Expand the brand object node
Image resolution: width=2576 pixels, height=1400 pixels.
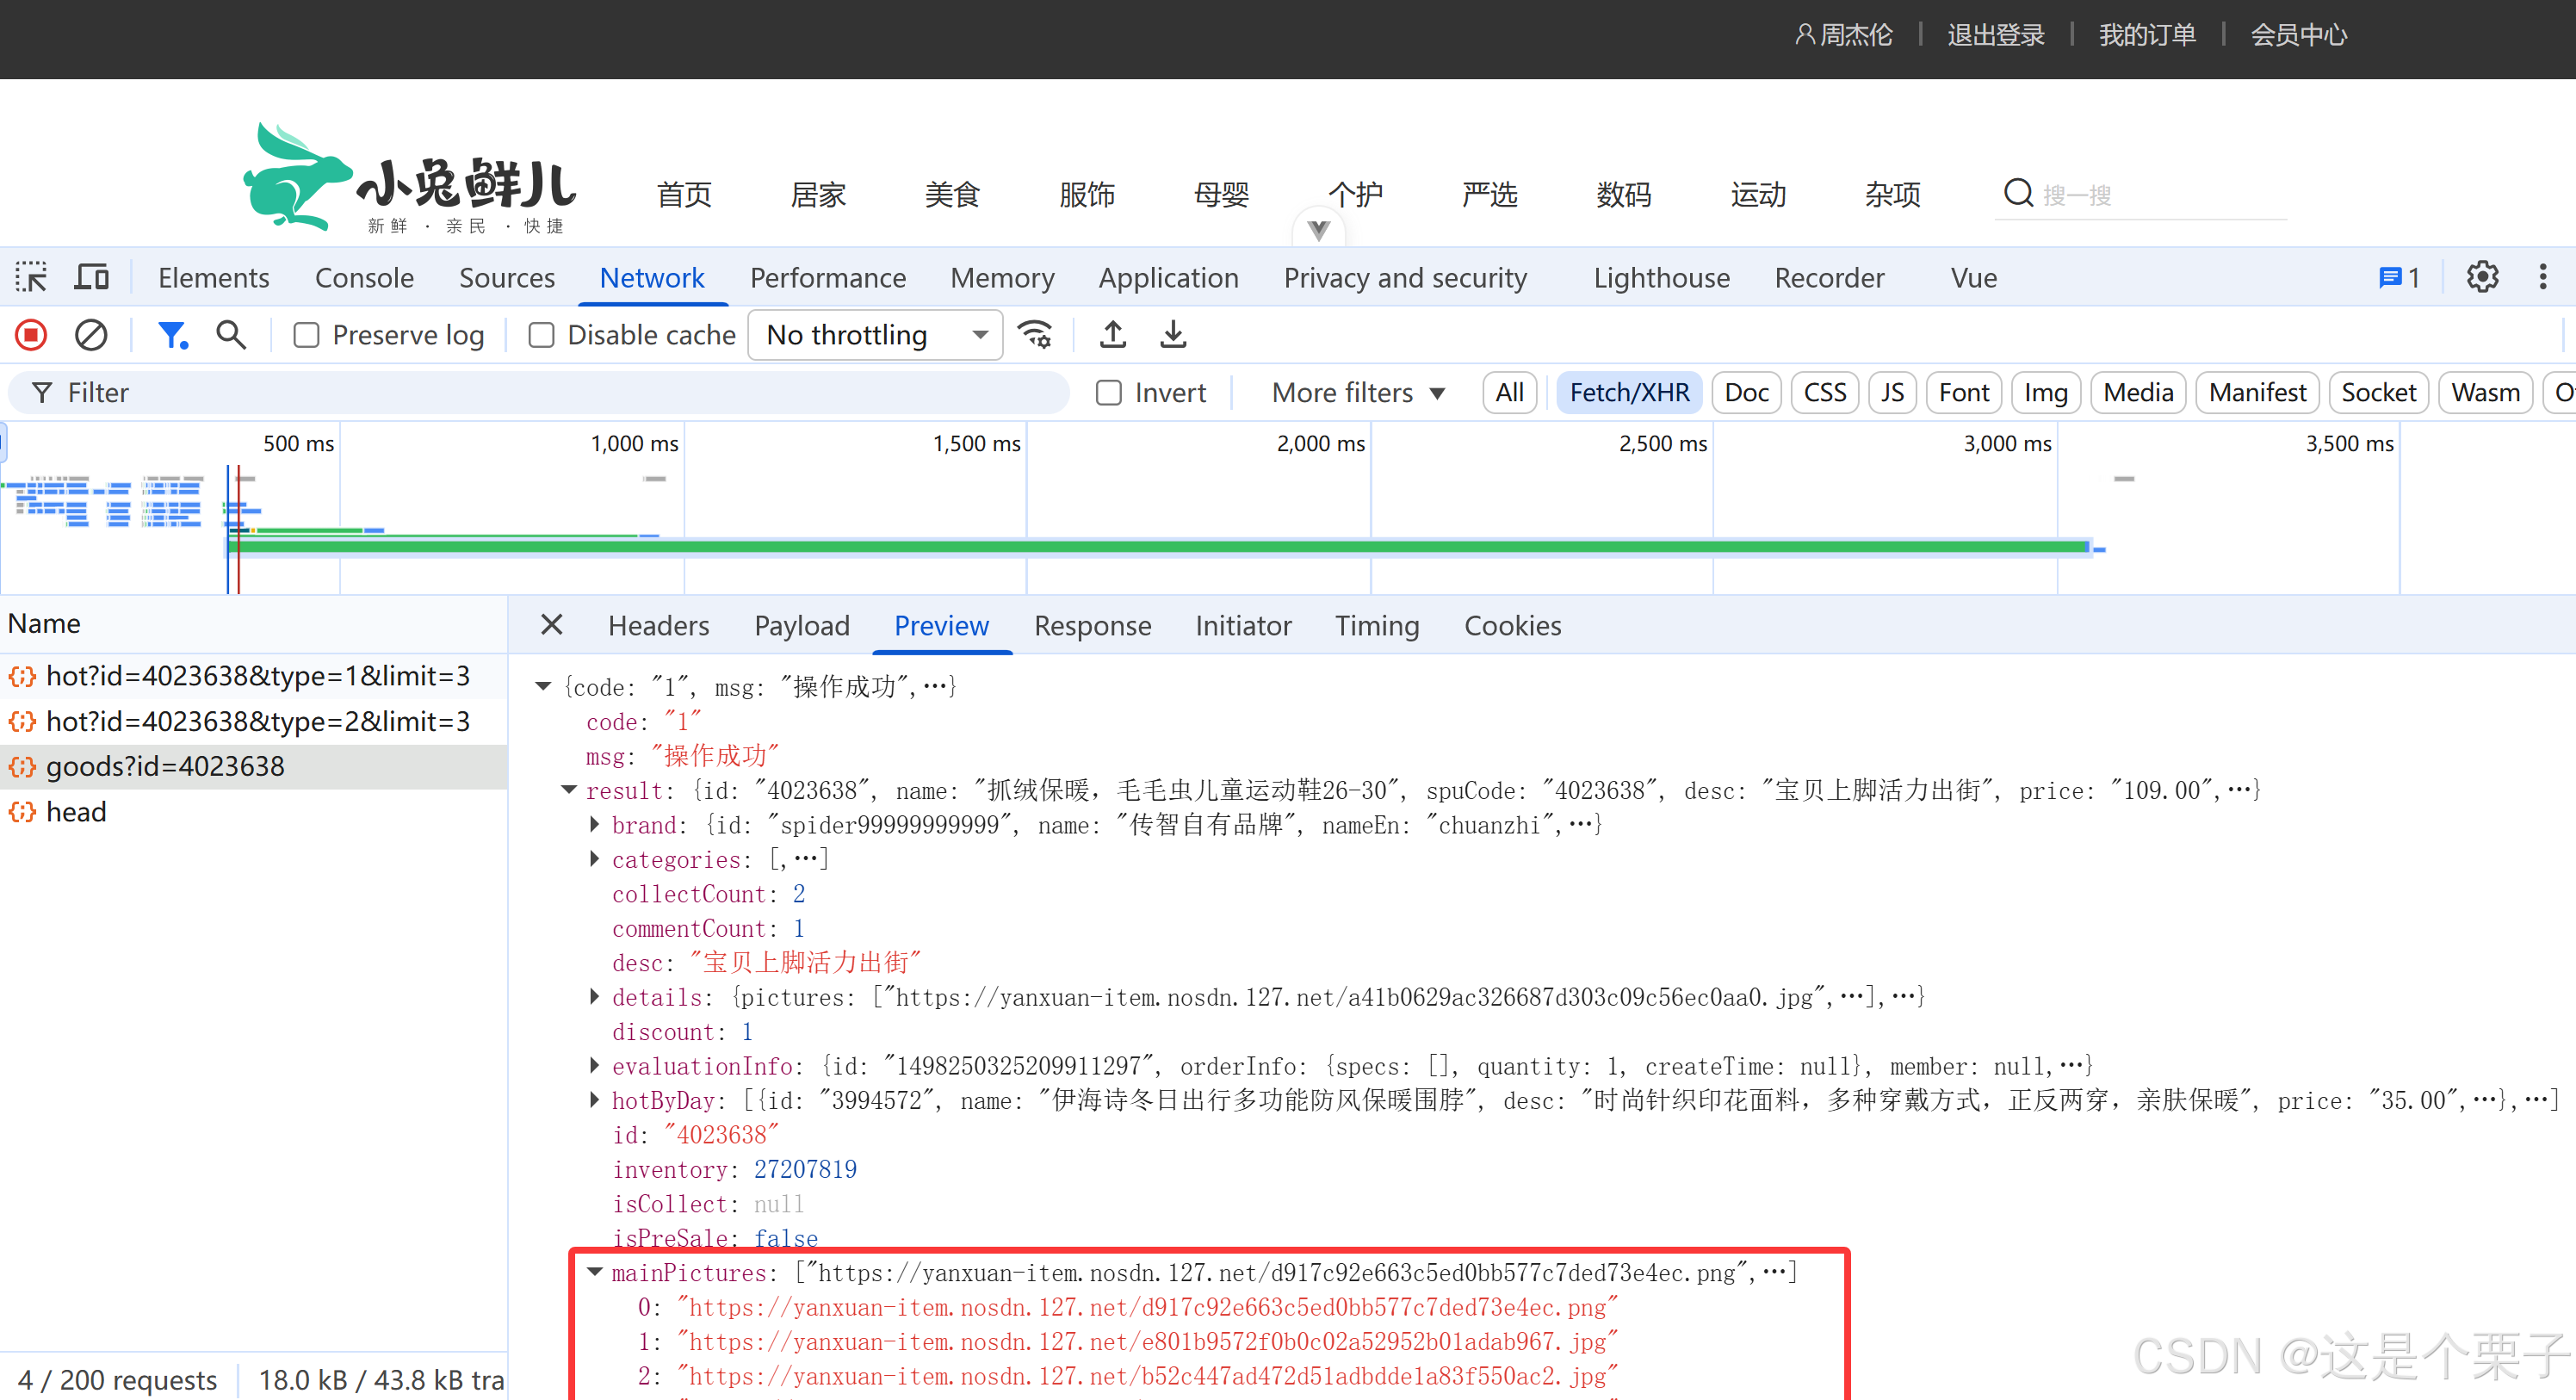pos(595,825)
